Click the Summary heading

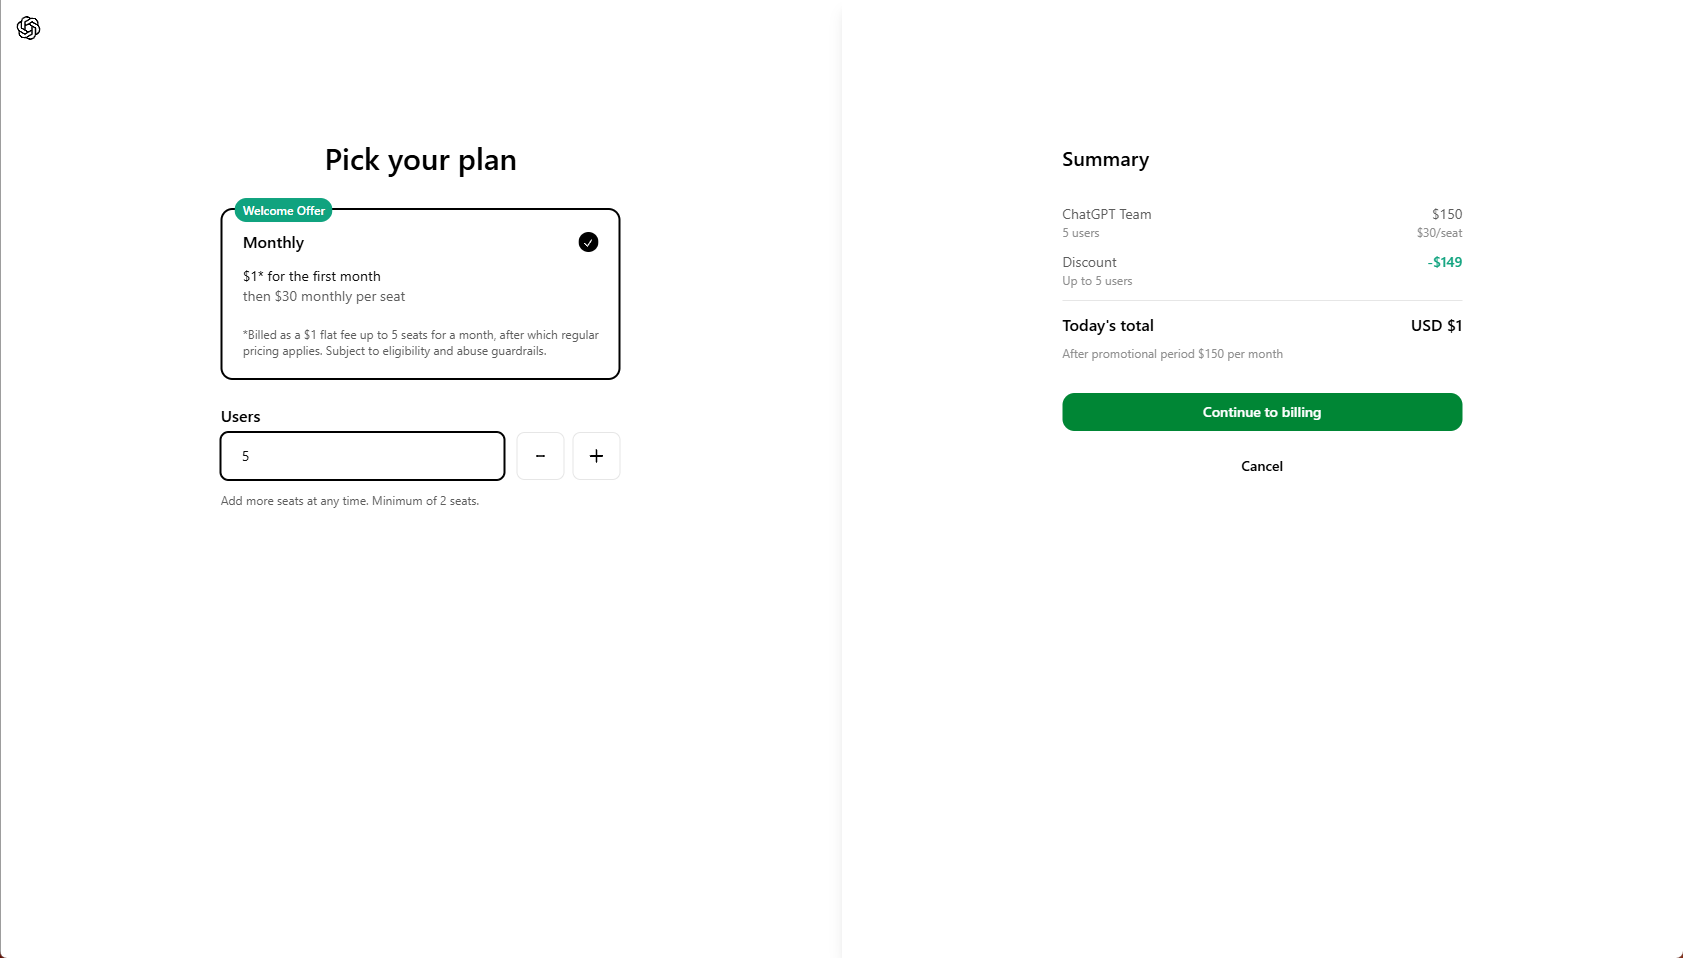1105,160
